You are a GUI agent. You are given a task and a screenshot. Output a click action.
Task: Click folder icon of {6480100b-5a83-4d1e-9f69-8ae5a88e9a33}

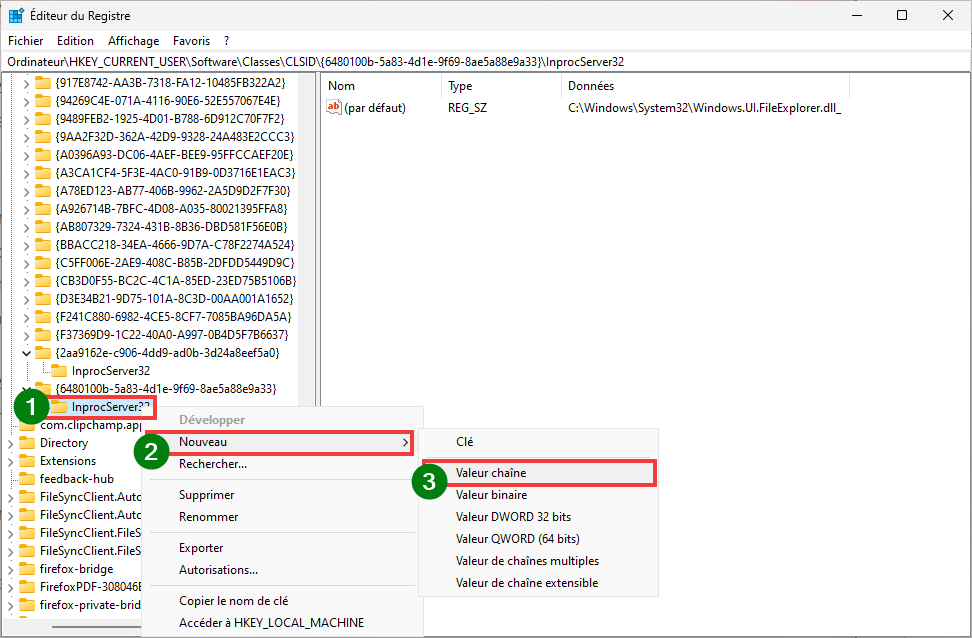click(x=43, y=389)
